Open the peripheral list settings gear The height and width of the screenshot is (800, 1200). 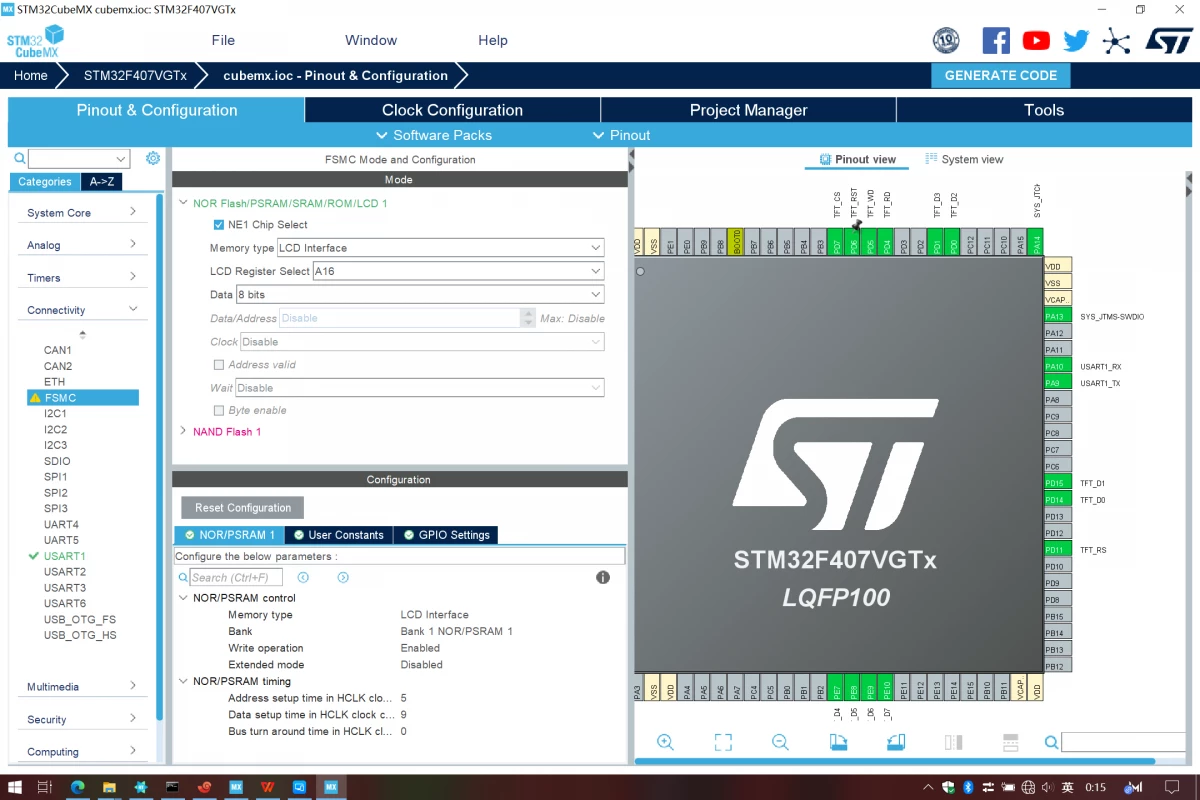[x=153, y=158]
